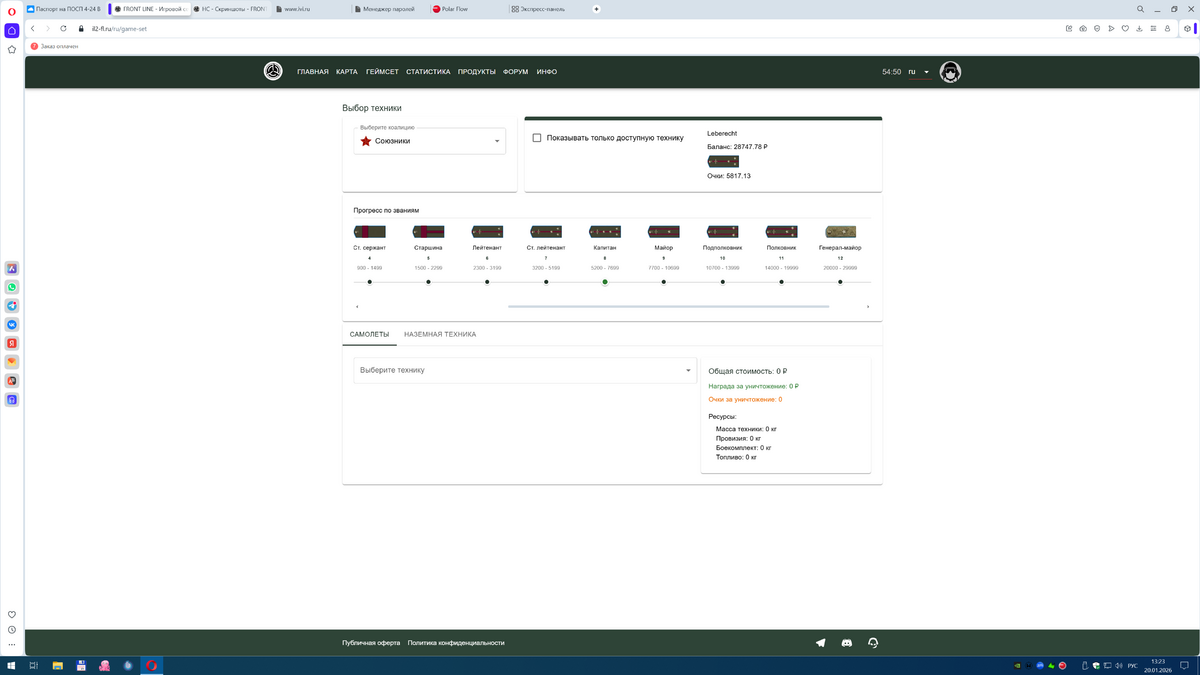The width and height of the screenshot is (1200, 675).
Task: Open the Telegram link in footer
Action: [x=821, y=643]
